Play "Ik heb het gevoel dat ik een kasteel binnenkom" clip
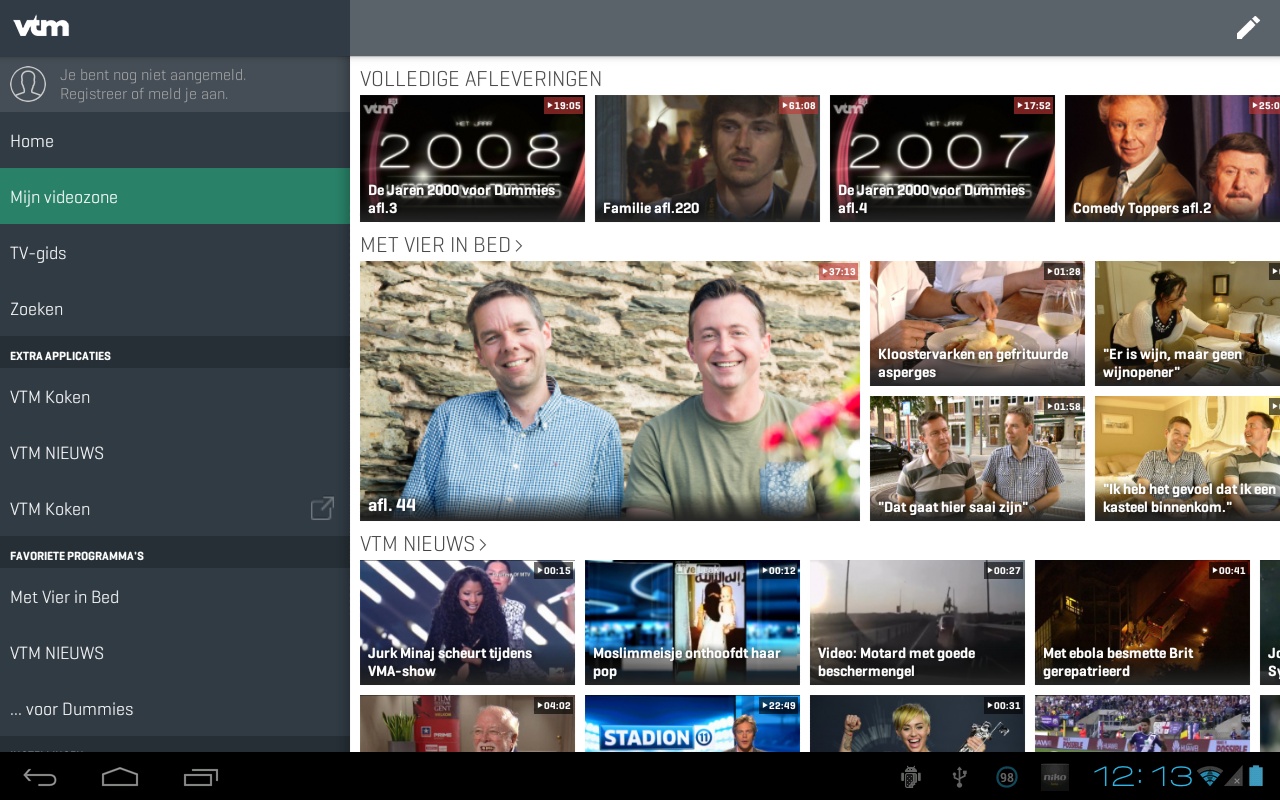 tap(1187, 459)
